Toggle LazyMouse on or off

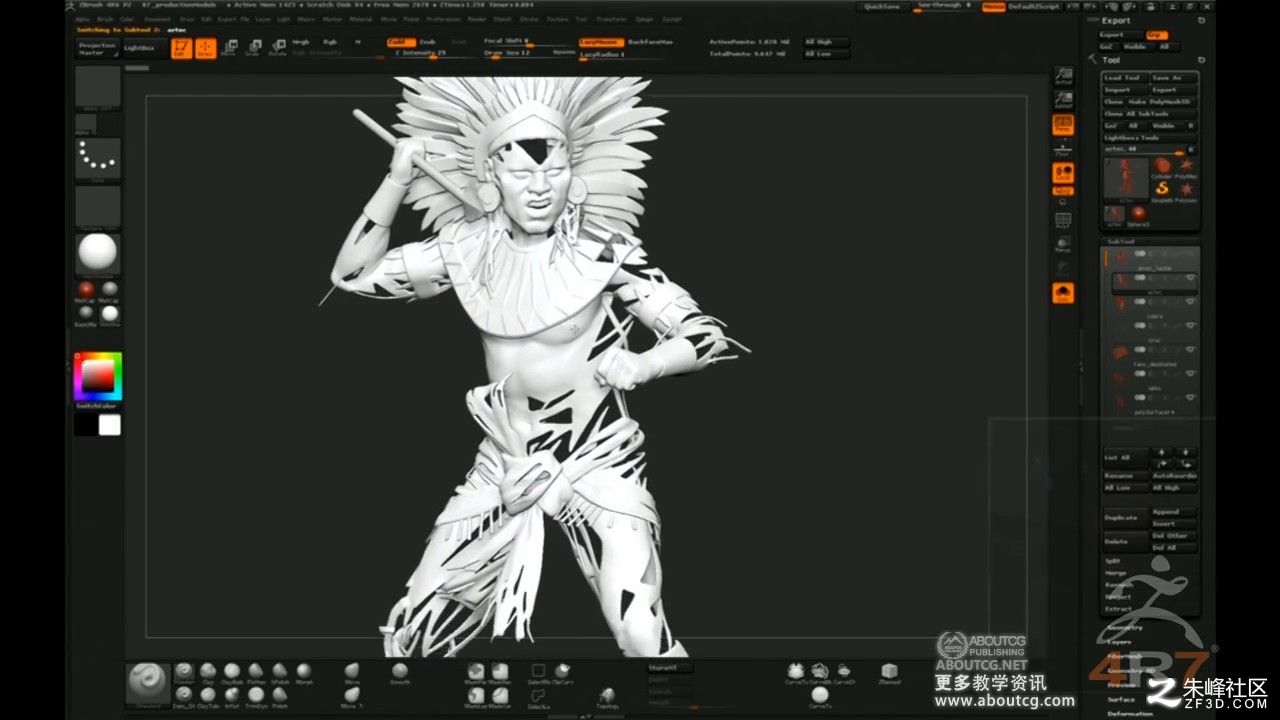click(x=600, y=42)
